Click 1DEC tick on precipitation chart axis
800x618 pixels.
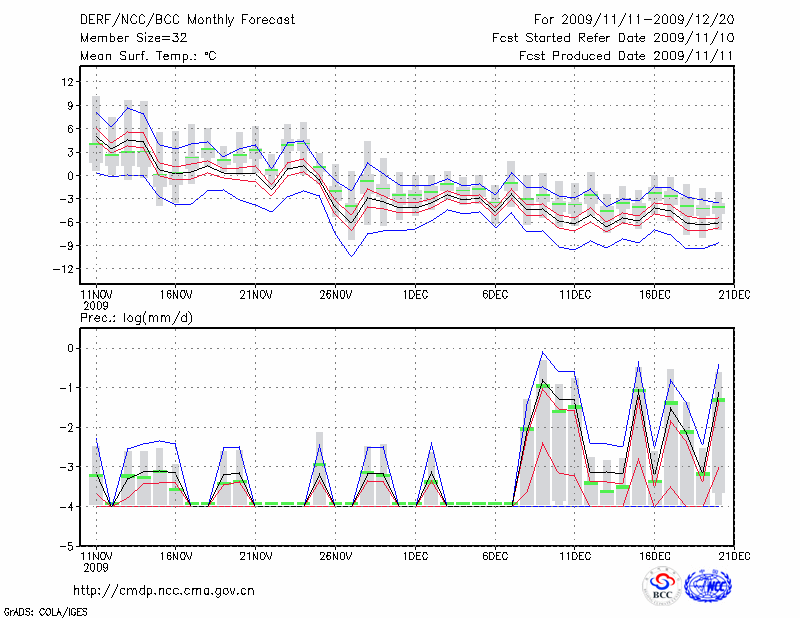click(x=415, y=556)
